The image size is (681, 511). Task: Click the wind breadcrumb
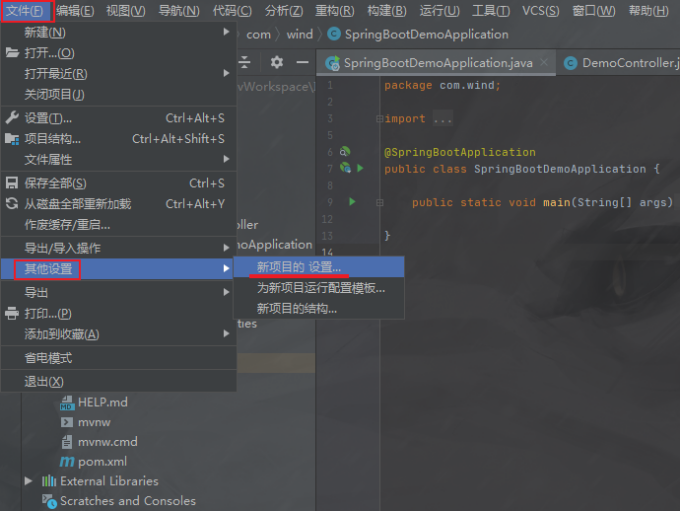pyautogui.click(x=300, y=34)
